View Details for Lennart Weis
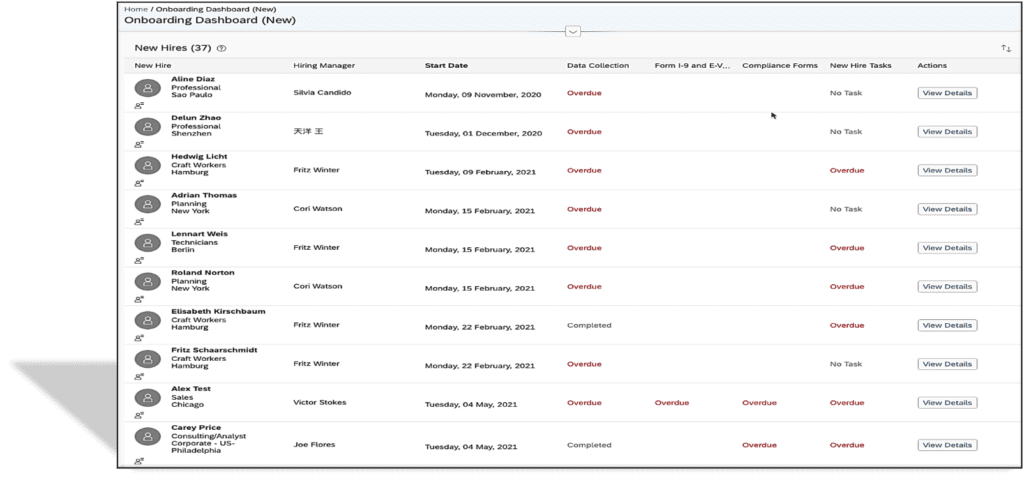 (x=947, y=248)
